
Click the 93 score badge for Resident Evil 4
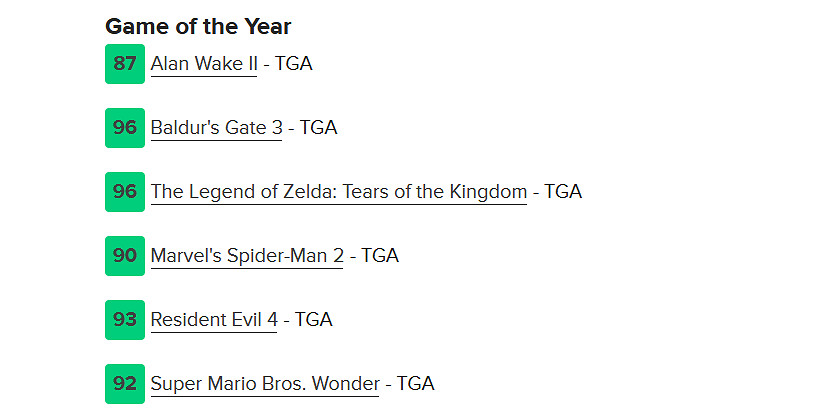pyautogui.click(x=125, y=320)
